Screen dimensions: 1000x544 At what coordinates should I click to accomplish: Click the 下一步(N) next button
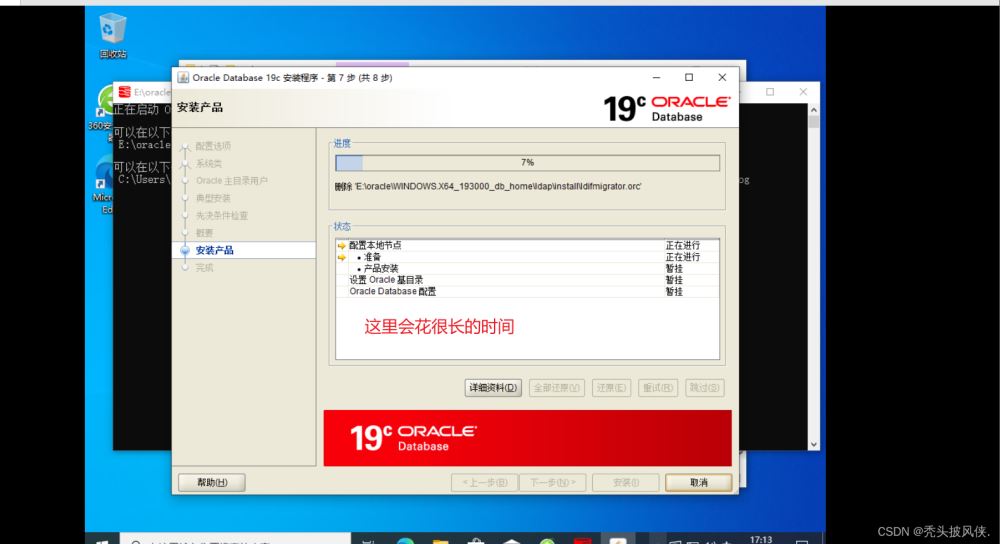click(x=552, y=483)
